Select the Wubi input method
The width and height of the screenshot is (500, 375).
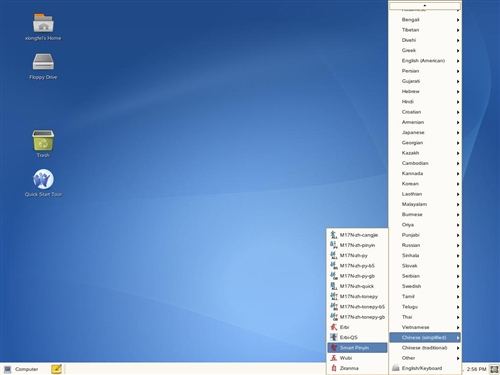[x=357, y=358]
